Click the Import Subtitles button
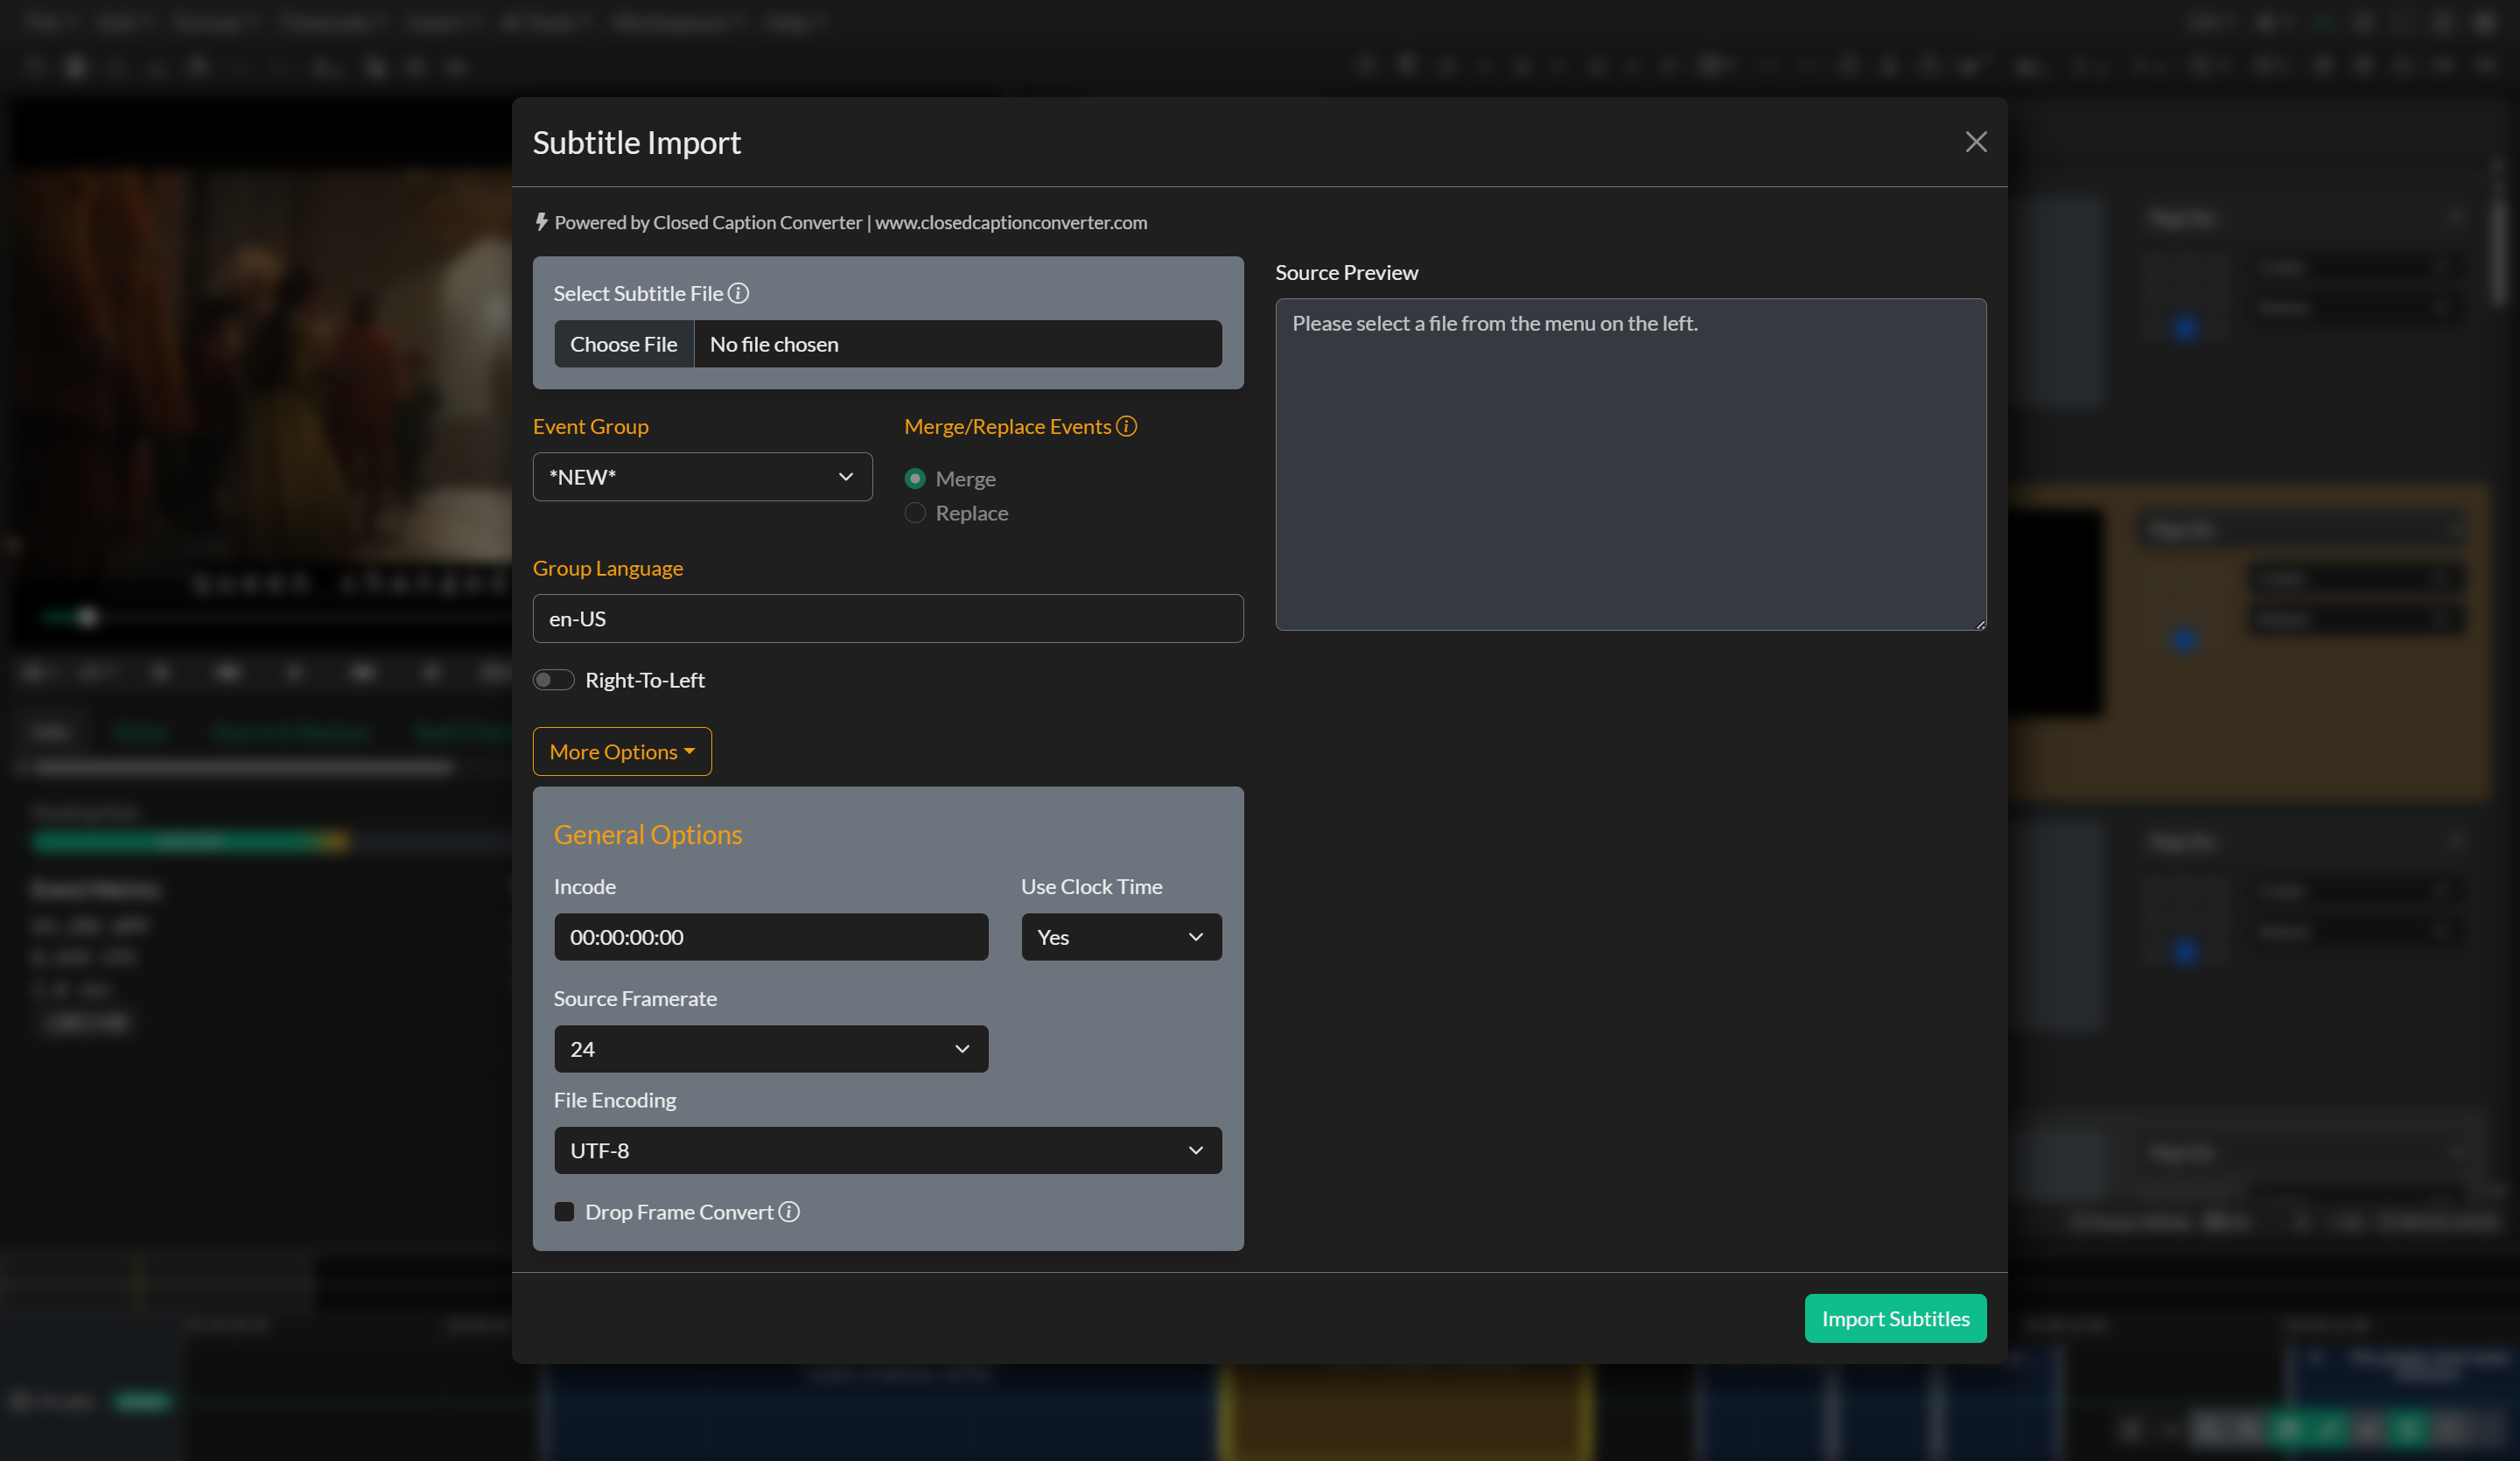Viewport: 2520px width, 1461px height. [x=1895, y=1319]
